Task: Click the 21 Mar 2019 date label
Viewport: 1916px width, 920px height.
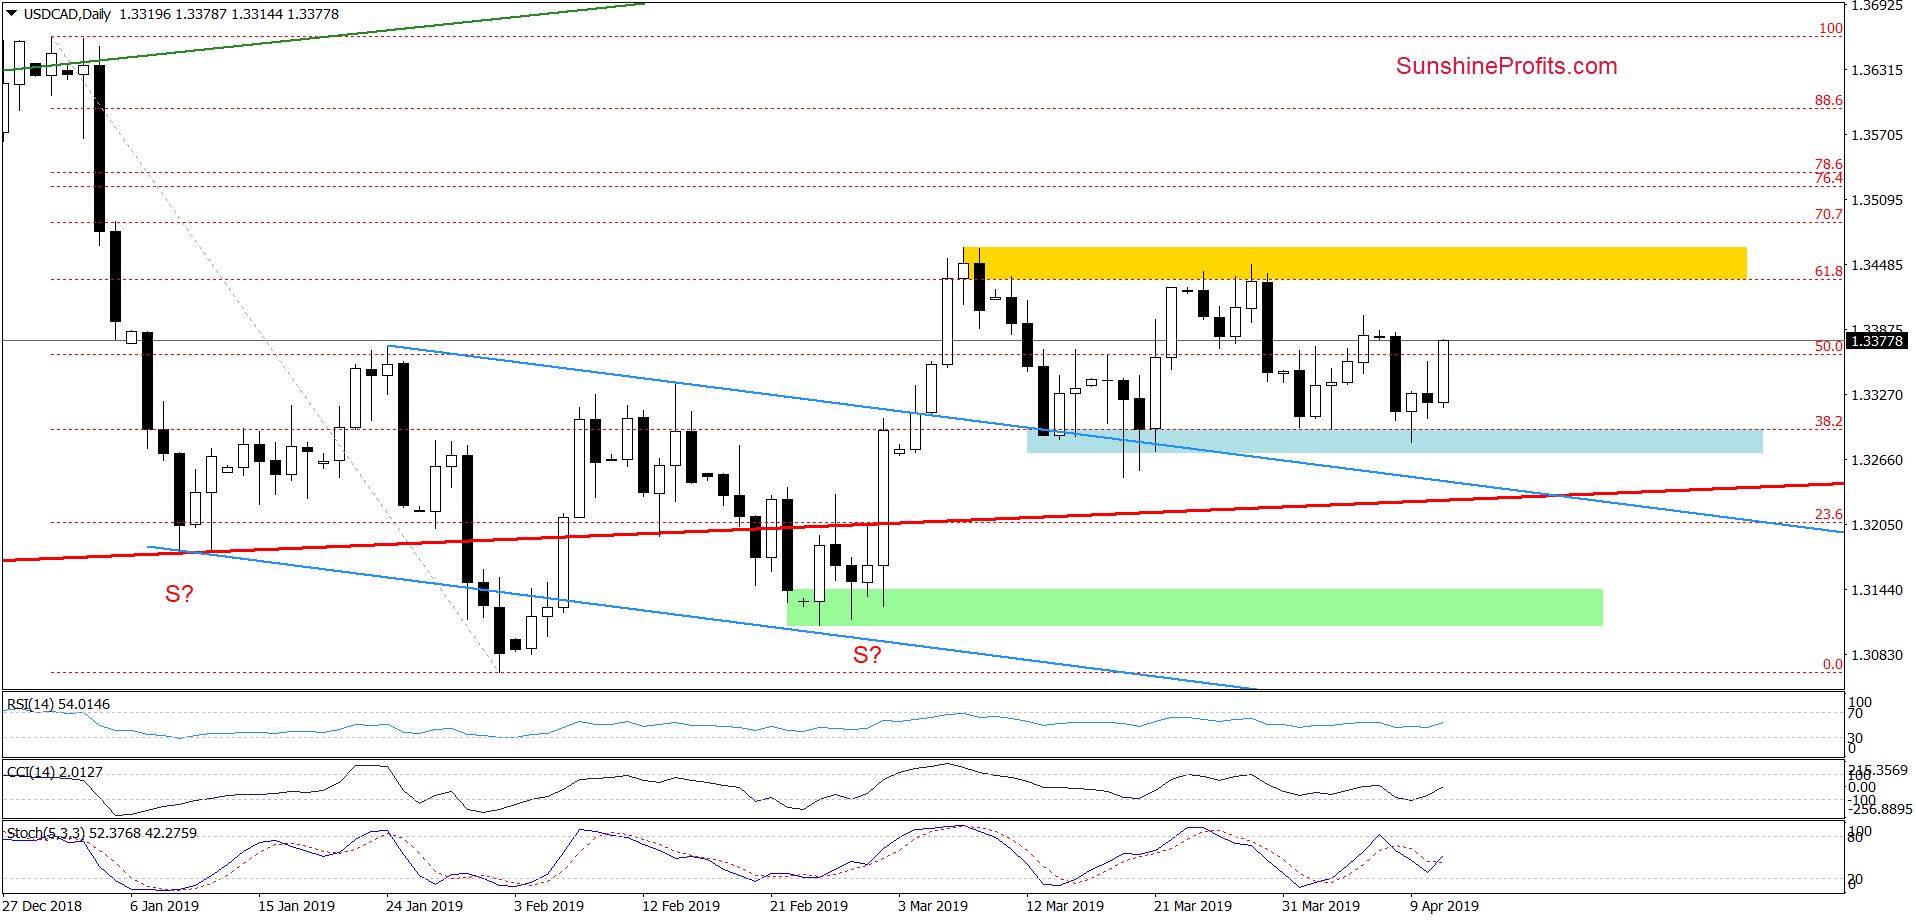Action: pyautogui.click(x=1193, y=906)
